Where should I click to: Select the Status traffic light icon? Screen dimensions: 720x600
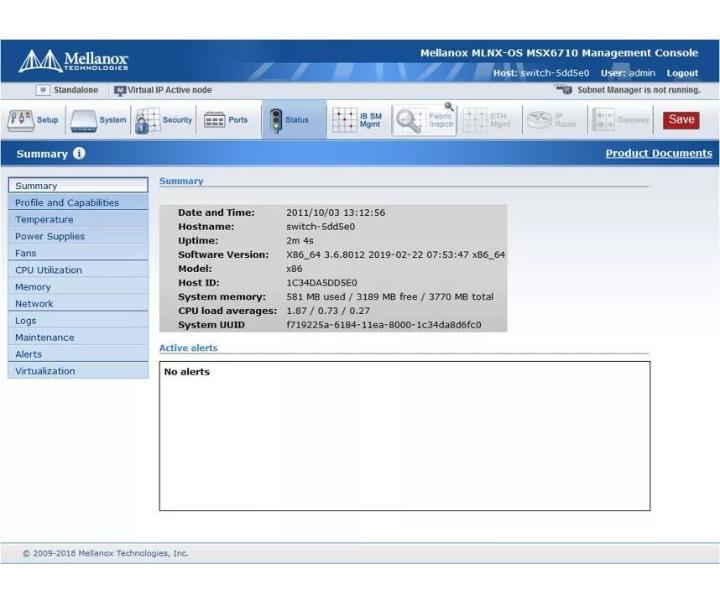pos(276,121)
